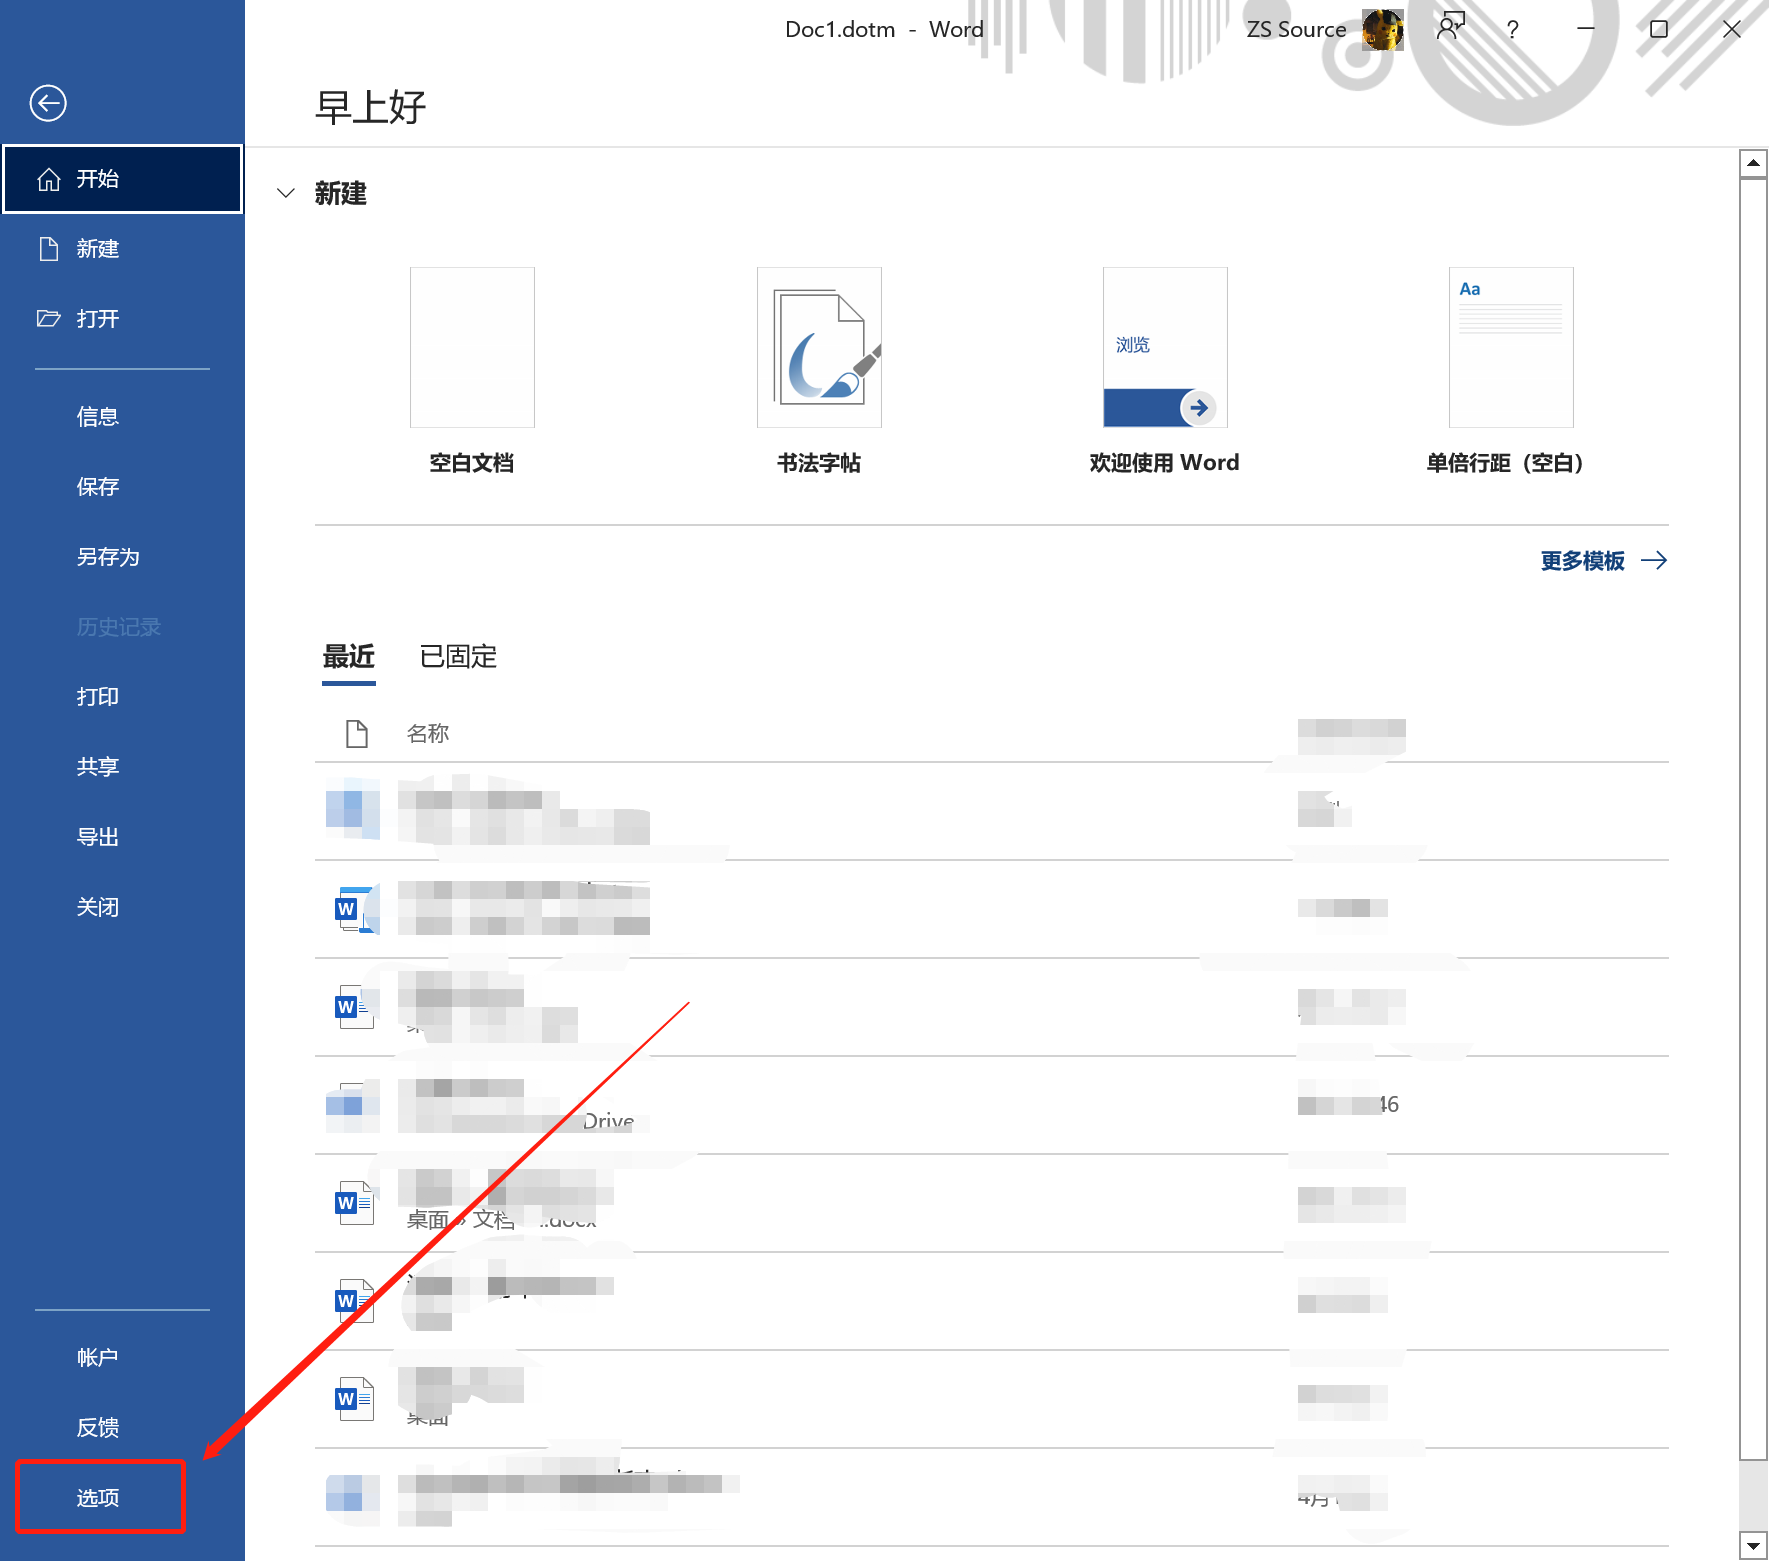Click the 新建 document icon in sidebar

point(48,249)
